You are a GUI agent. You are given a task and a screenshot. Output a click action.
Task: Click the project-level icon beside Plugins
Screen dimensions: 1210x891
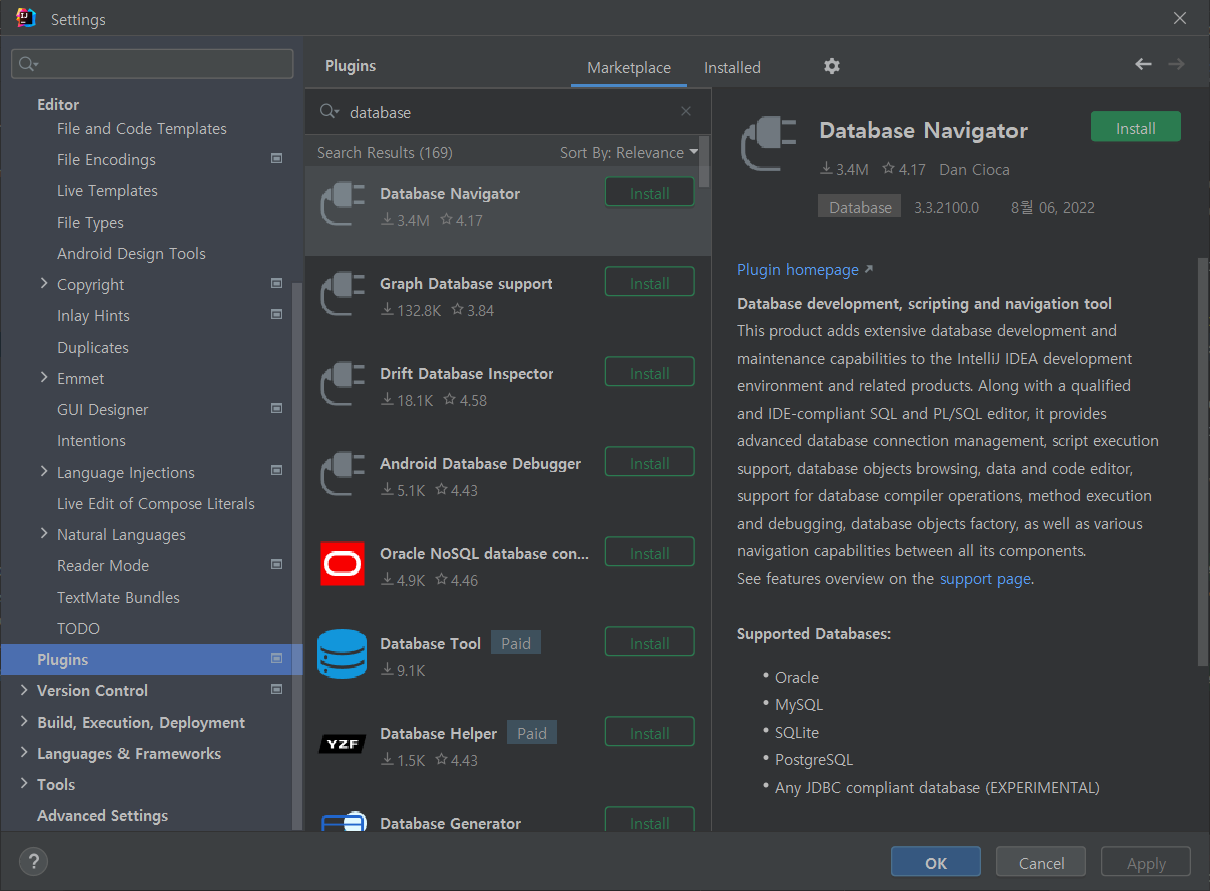click(277, 658)
